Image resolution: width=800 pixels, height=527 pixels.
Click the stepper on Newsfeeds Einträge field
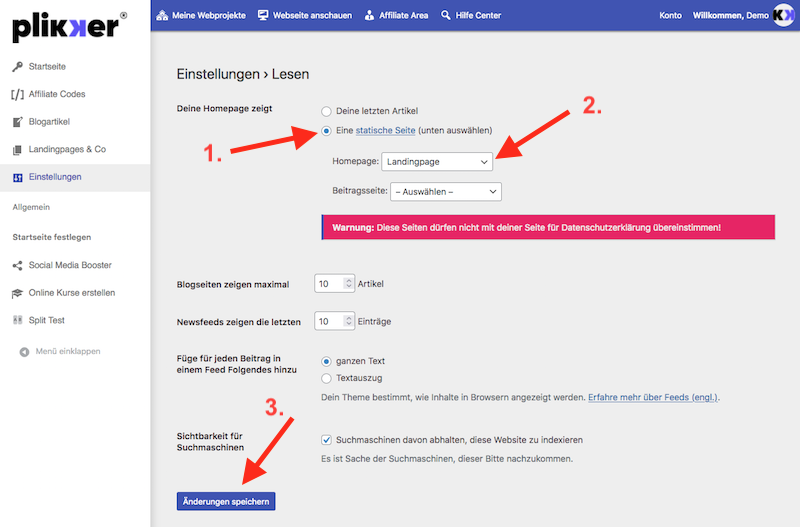(348, 321)
